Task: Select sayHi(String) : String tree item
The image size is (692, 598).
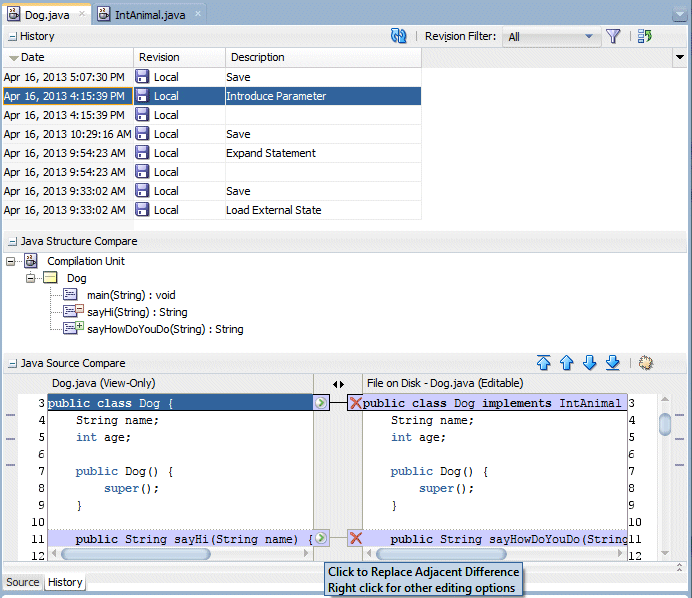Action: pos(137,312)
